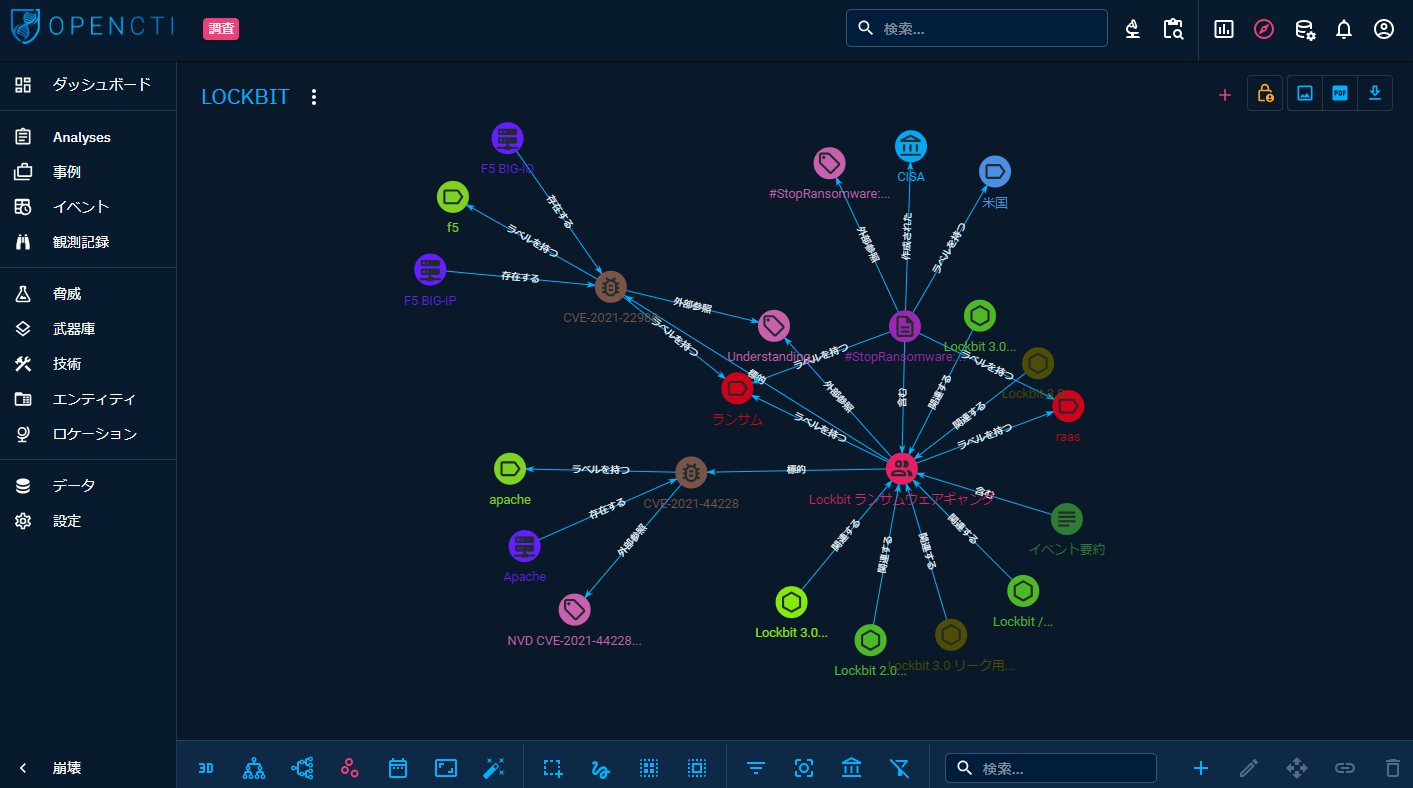Screen dimensions: 1413x788
Task: Select the apache label node
Action: point(510,468)
